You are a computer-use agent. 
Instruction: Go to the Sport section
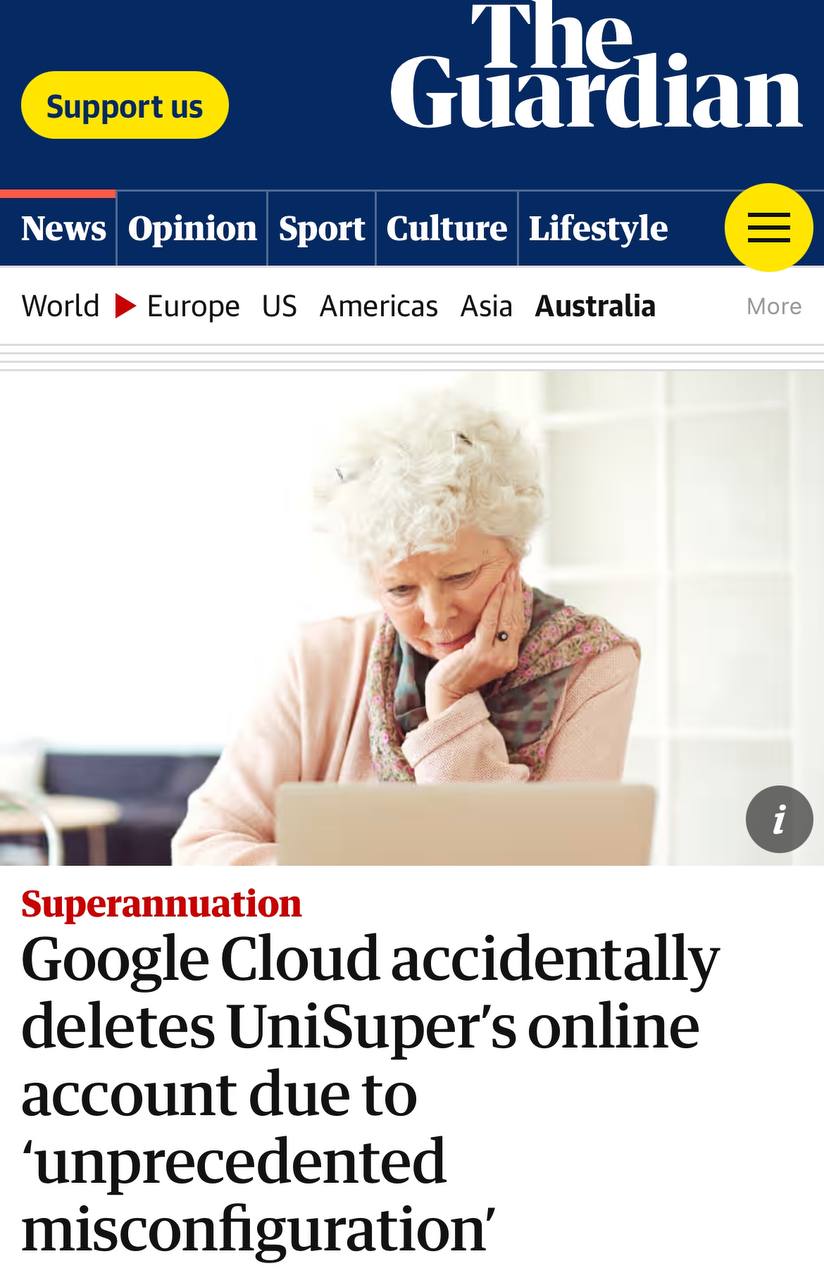coord(321,229)
